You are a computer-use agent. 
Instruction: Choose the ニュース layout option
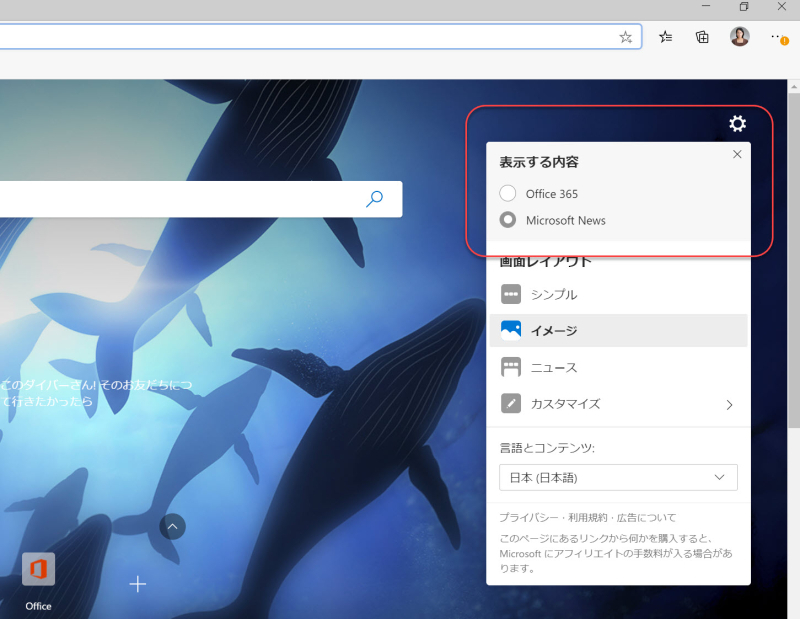pos(618,367)
